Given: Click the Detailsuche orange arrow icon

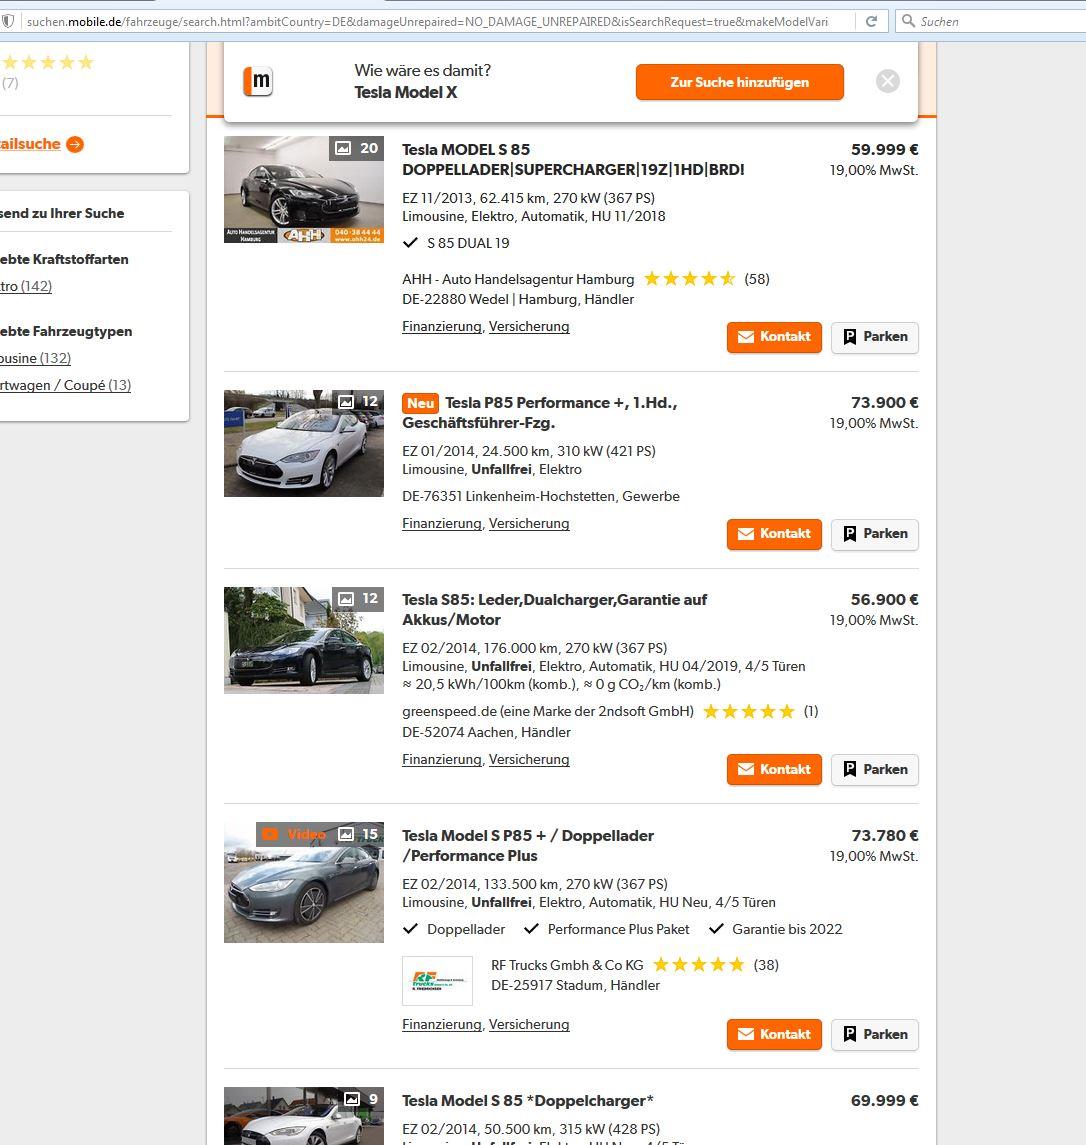Looking at the screenshot, I should 75,144.
